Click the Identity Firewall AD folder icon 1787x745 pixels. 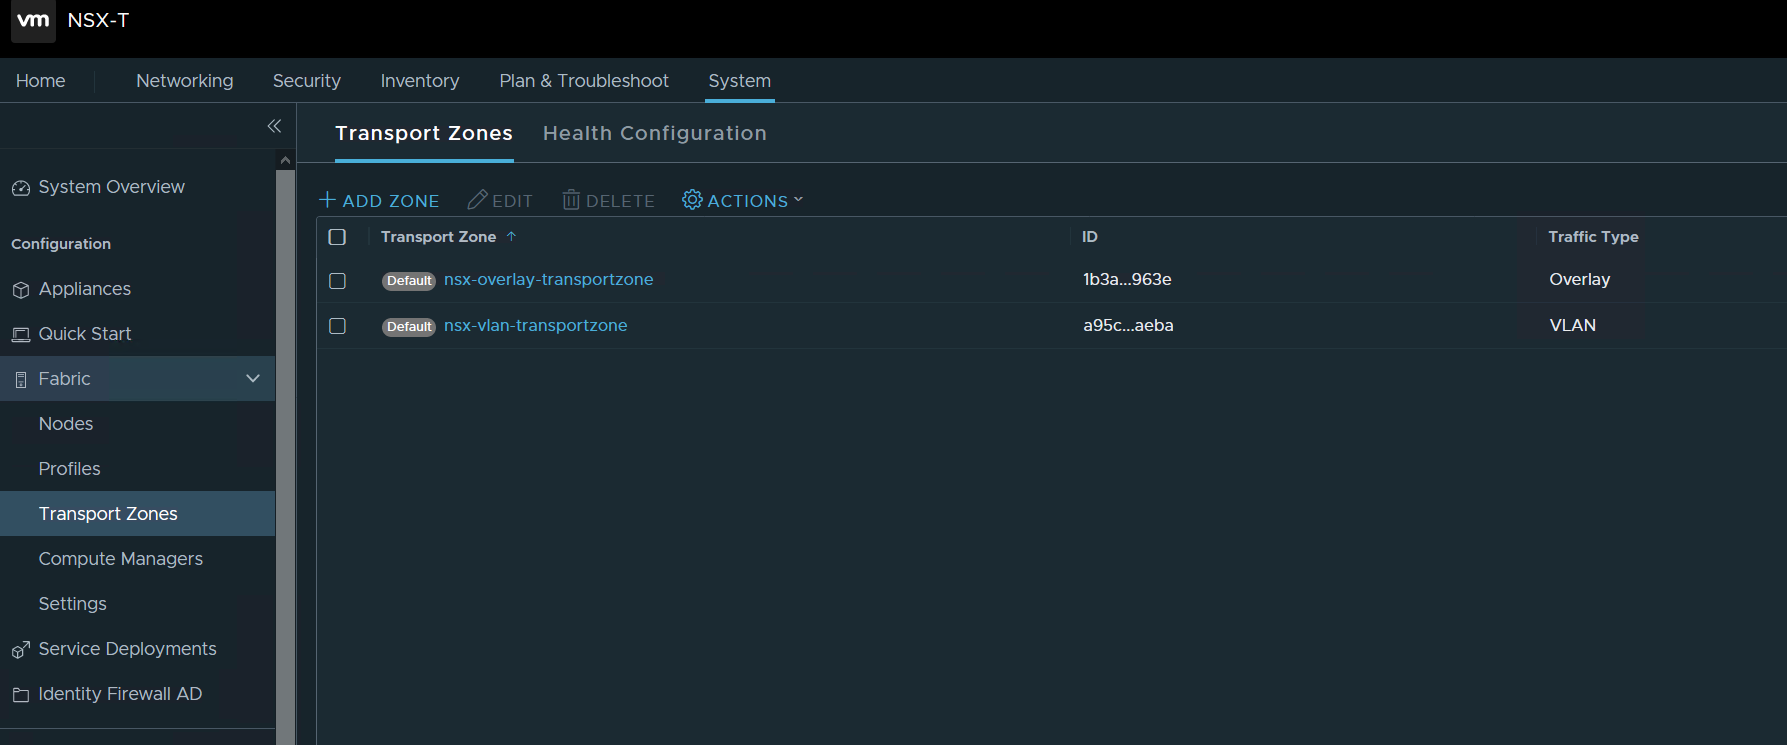point(21,695)
